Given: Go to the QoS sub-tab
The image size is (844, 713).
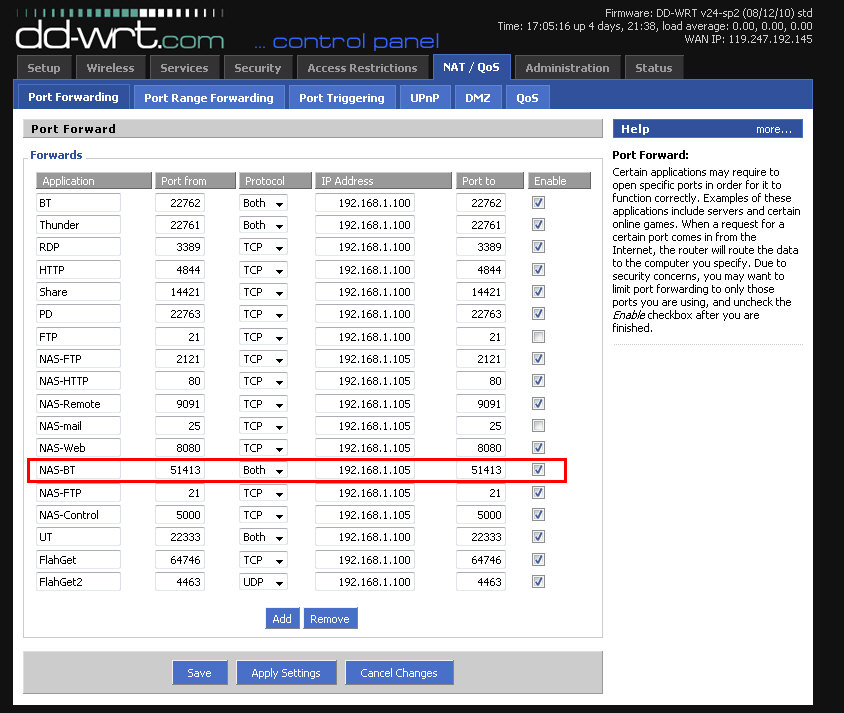Looking at the screenshot, I should click(x=527, y=98).
